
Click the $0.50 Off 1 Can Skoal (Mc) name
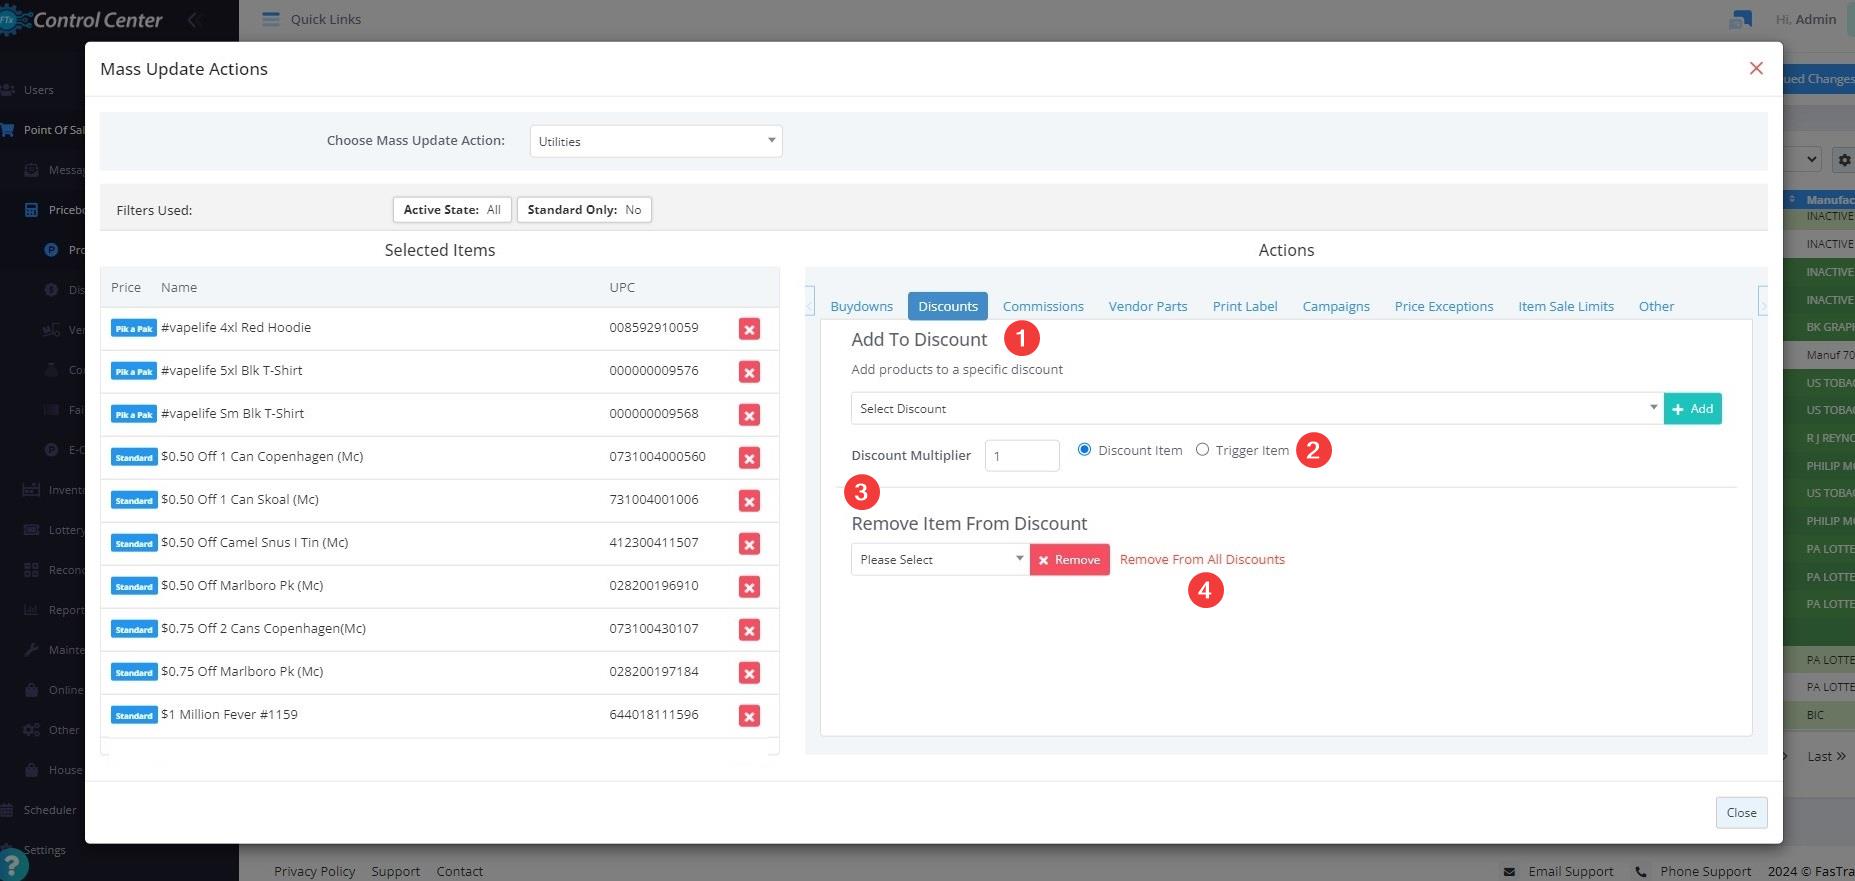(x=240, y=499)
